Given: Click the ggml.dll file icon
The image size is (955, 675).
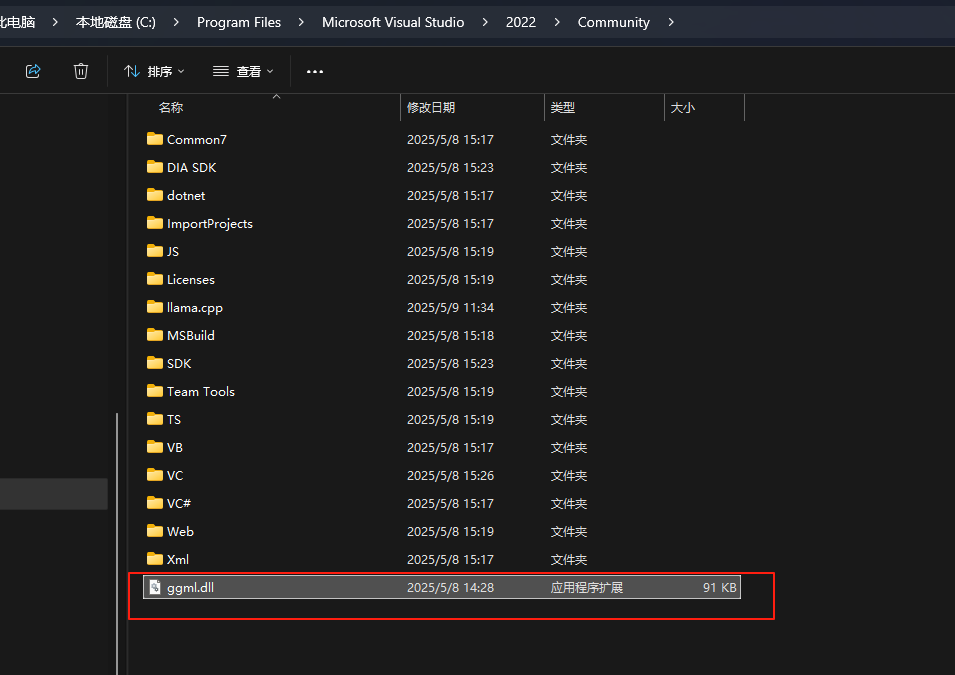Looking at the screenshot, I should pos(155,587).
